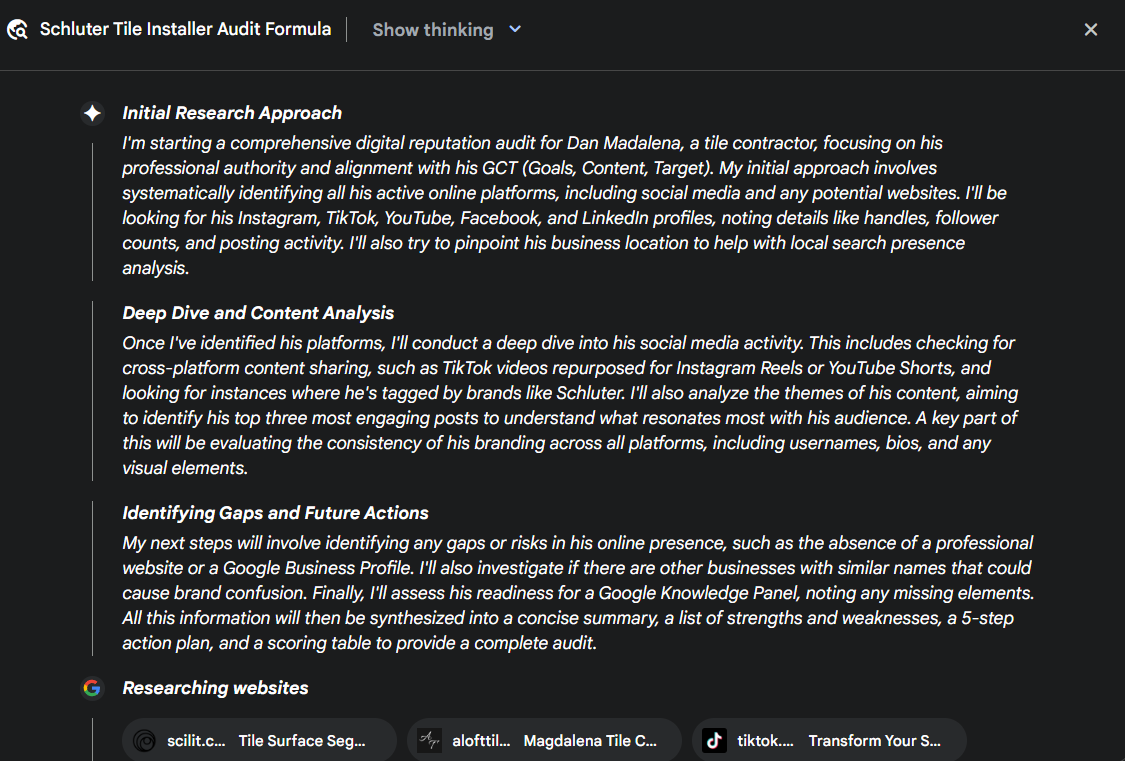Viewport: 1125px width, 761px height.
Task: Click the Deep Research icon beside the title
Action: [17, 29]
